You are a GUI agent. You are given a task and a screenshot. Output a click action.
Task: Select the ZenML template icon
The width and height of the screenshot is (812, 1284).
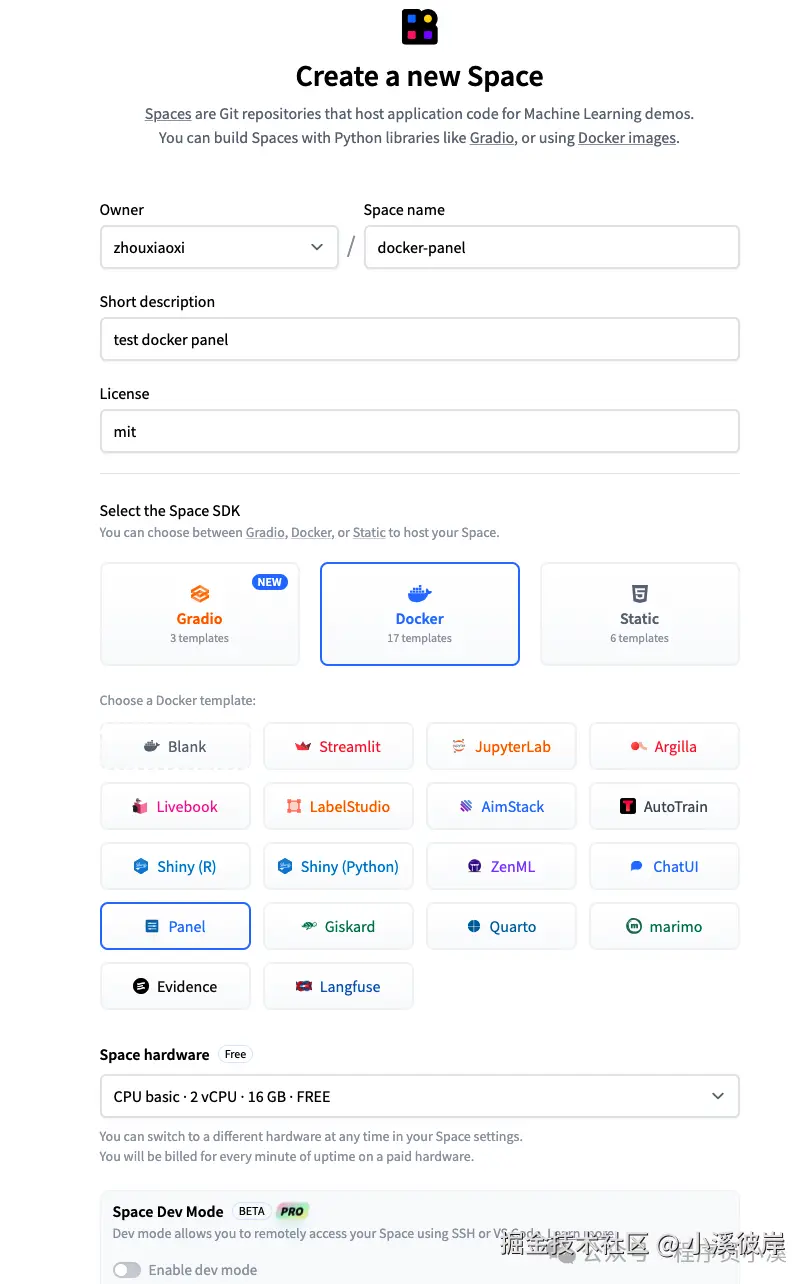point(475,867)
